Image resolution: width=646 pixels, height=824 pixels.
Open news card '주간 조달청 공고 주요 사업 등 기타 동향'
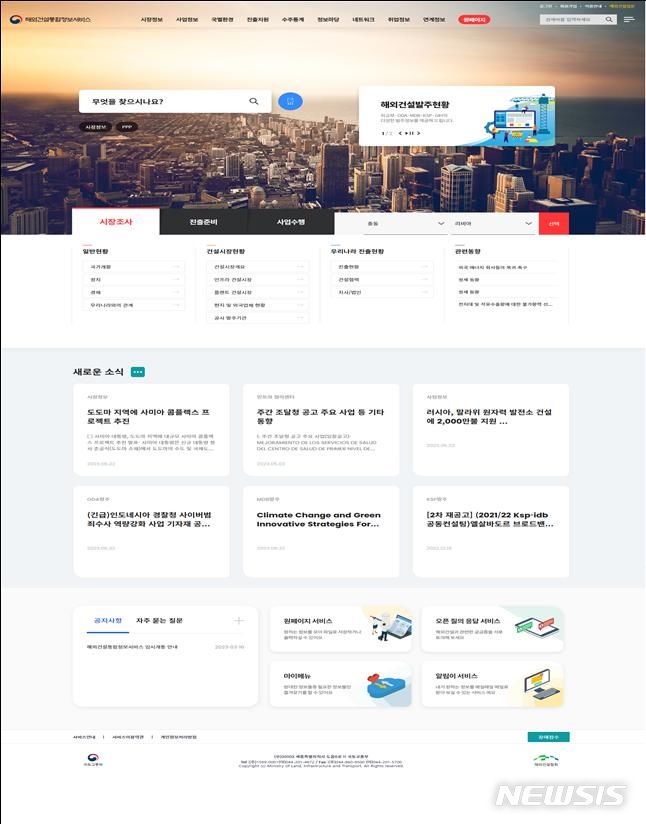(x=321, y=430)
